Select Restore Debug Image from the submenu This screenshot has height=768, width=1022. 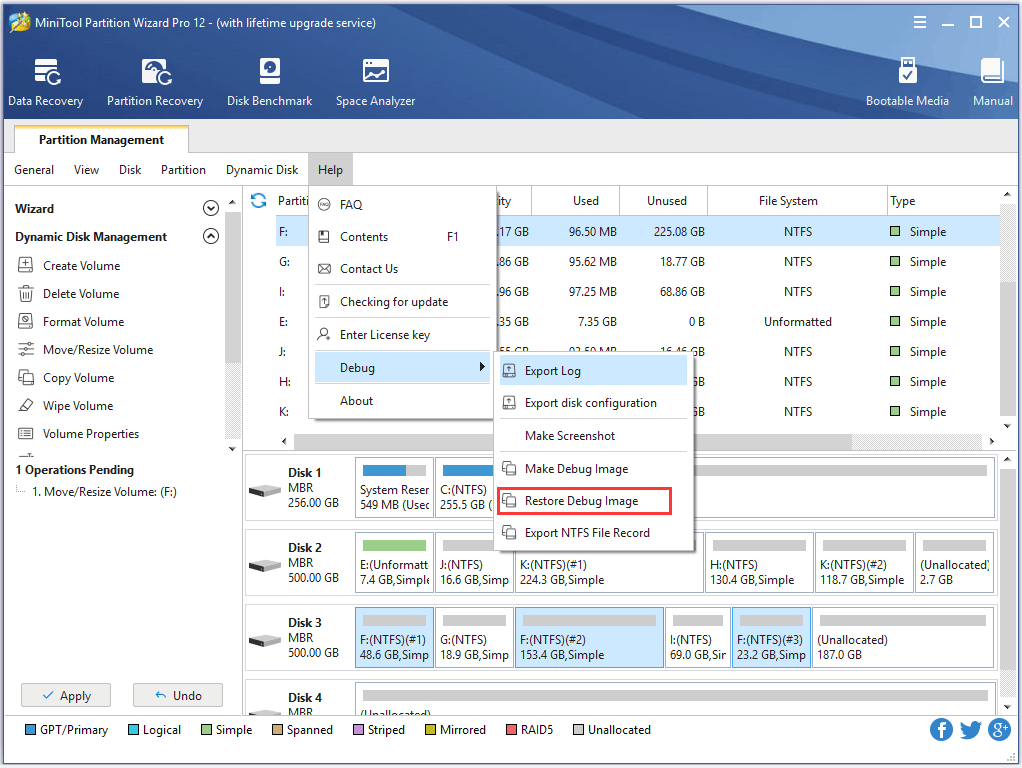pos(581,501)
